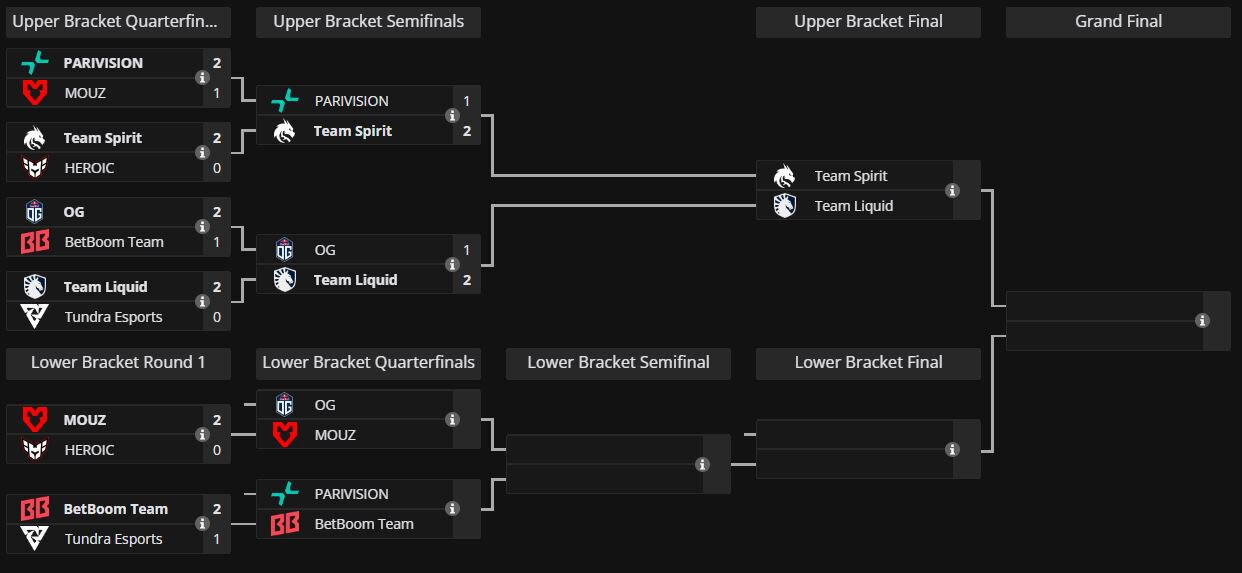Open info for OG vs MOUZ lower quarterfinal
This screenshot has height=573, width=1242.
(x=452, y=420)
